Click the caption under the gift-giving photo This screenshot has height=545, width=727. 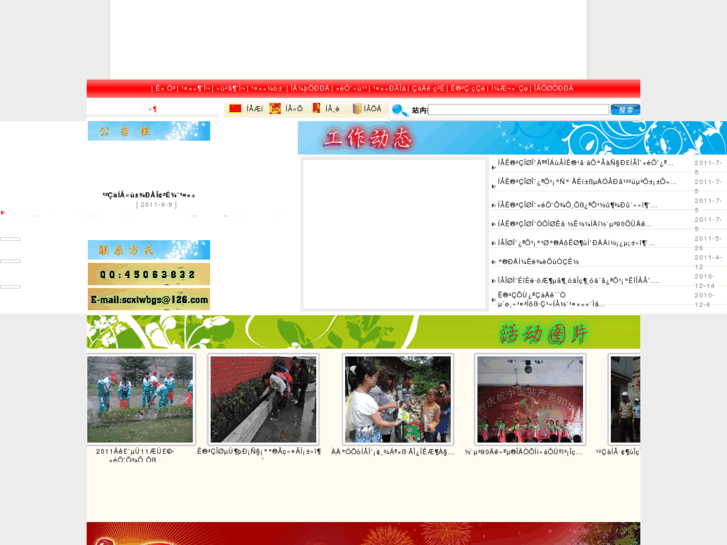[x=393, y=451]
